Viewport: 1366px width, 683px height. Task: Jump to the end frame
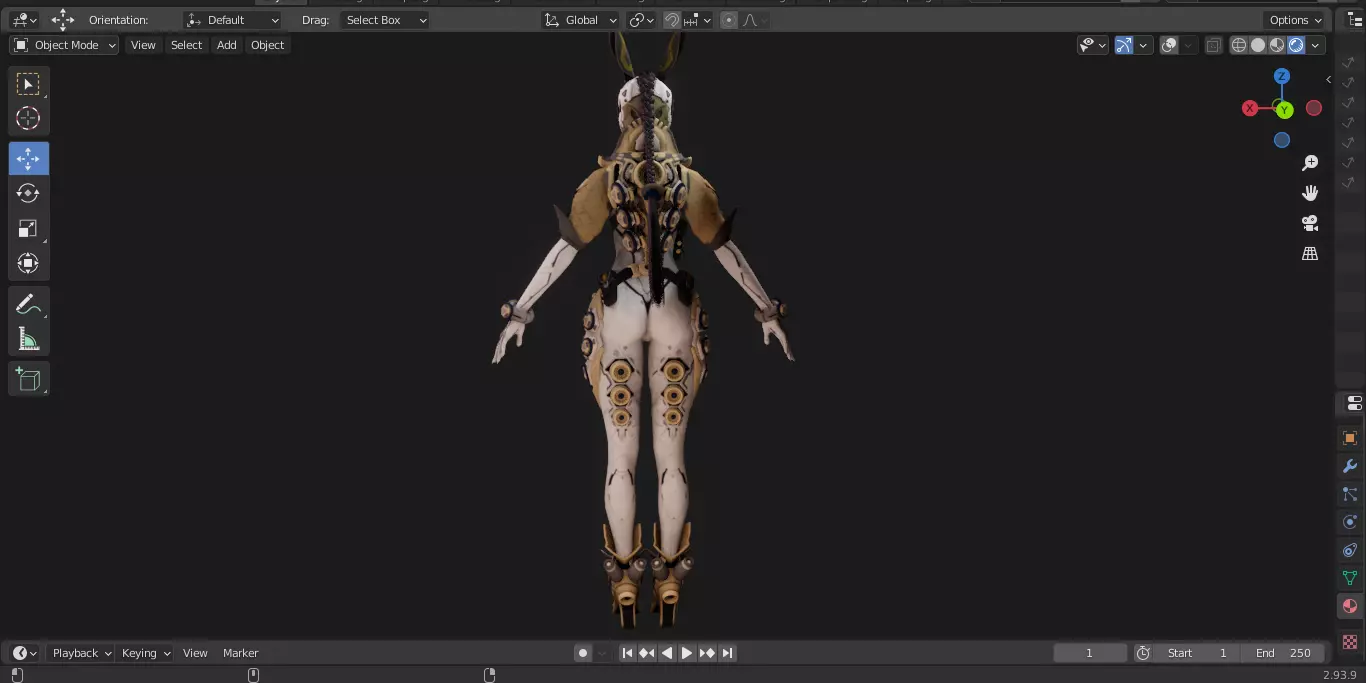(727, 653)
